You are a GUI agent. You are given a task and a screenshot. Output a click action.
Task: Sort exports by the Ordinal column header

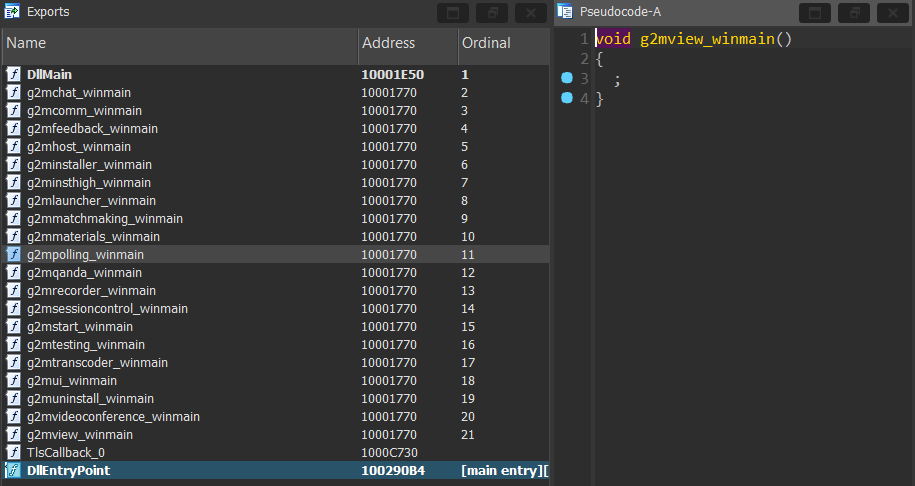[500, 44]
